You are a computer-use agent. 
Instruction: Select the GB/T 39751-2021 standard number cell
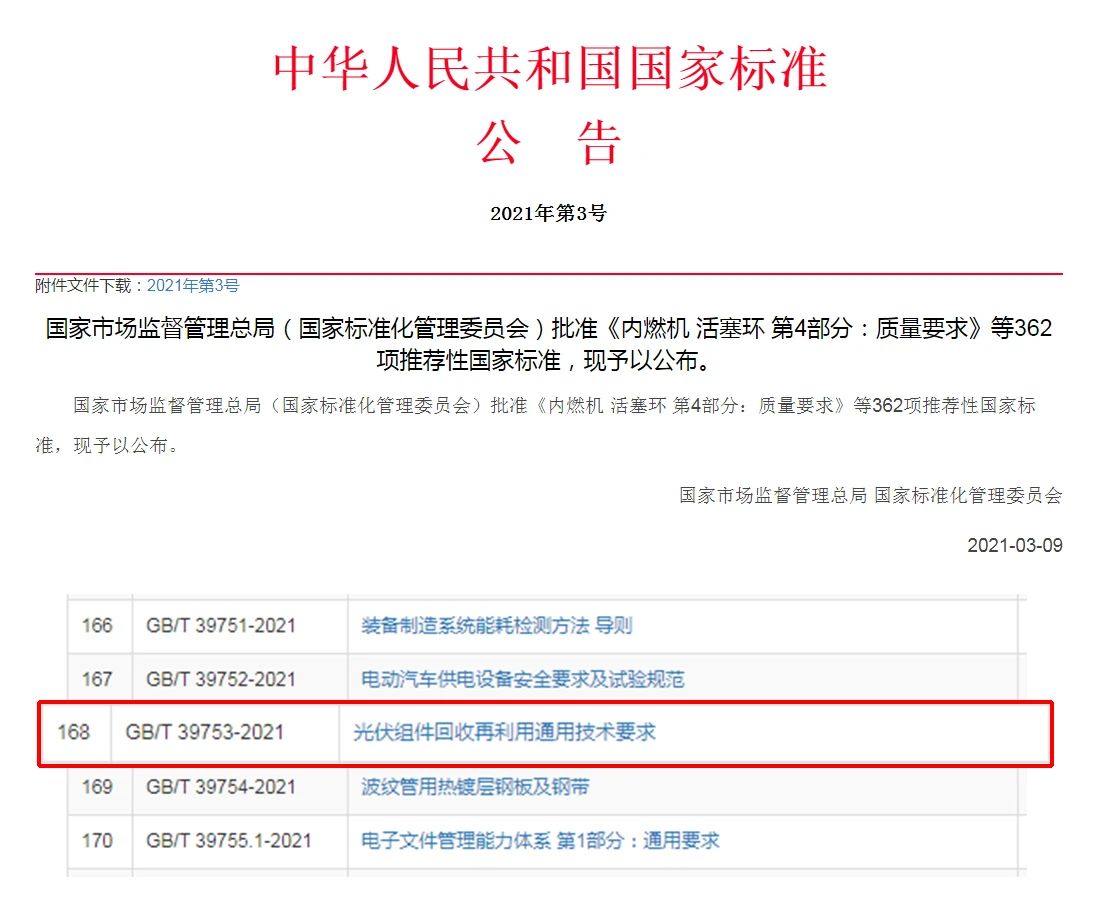point(221,626)
